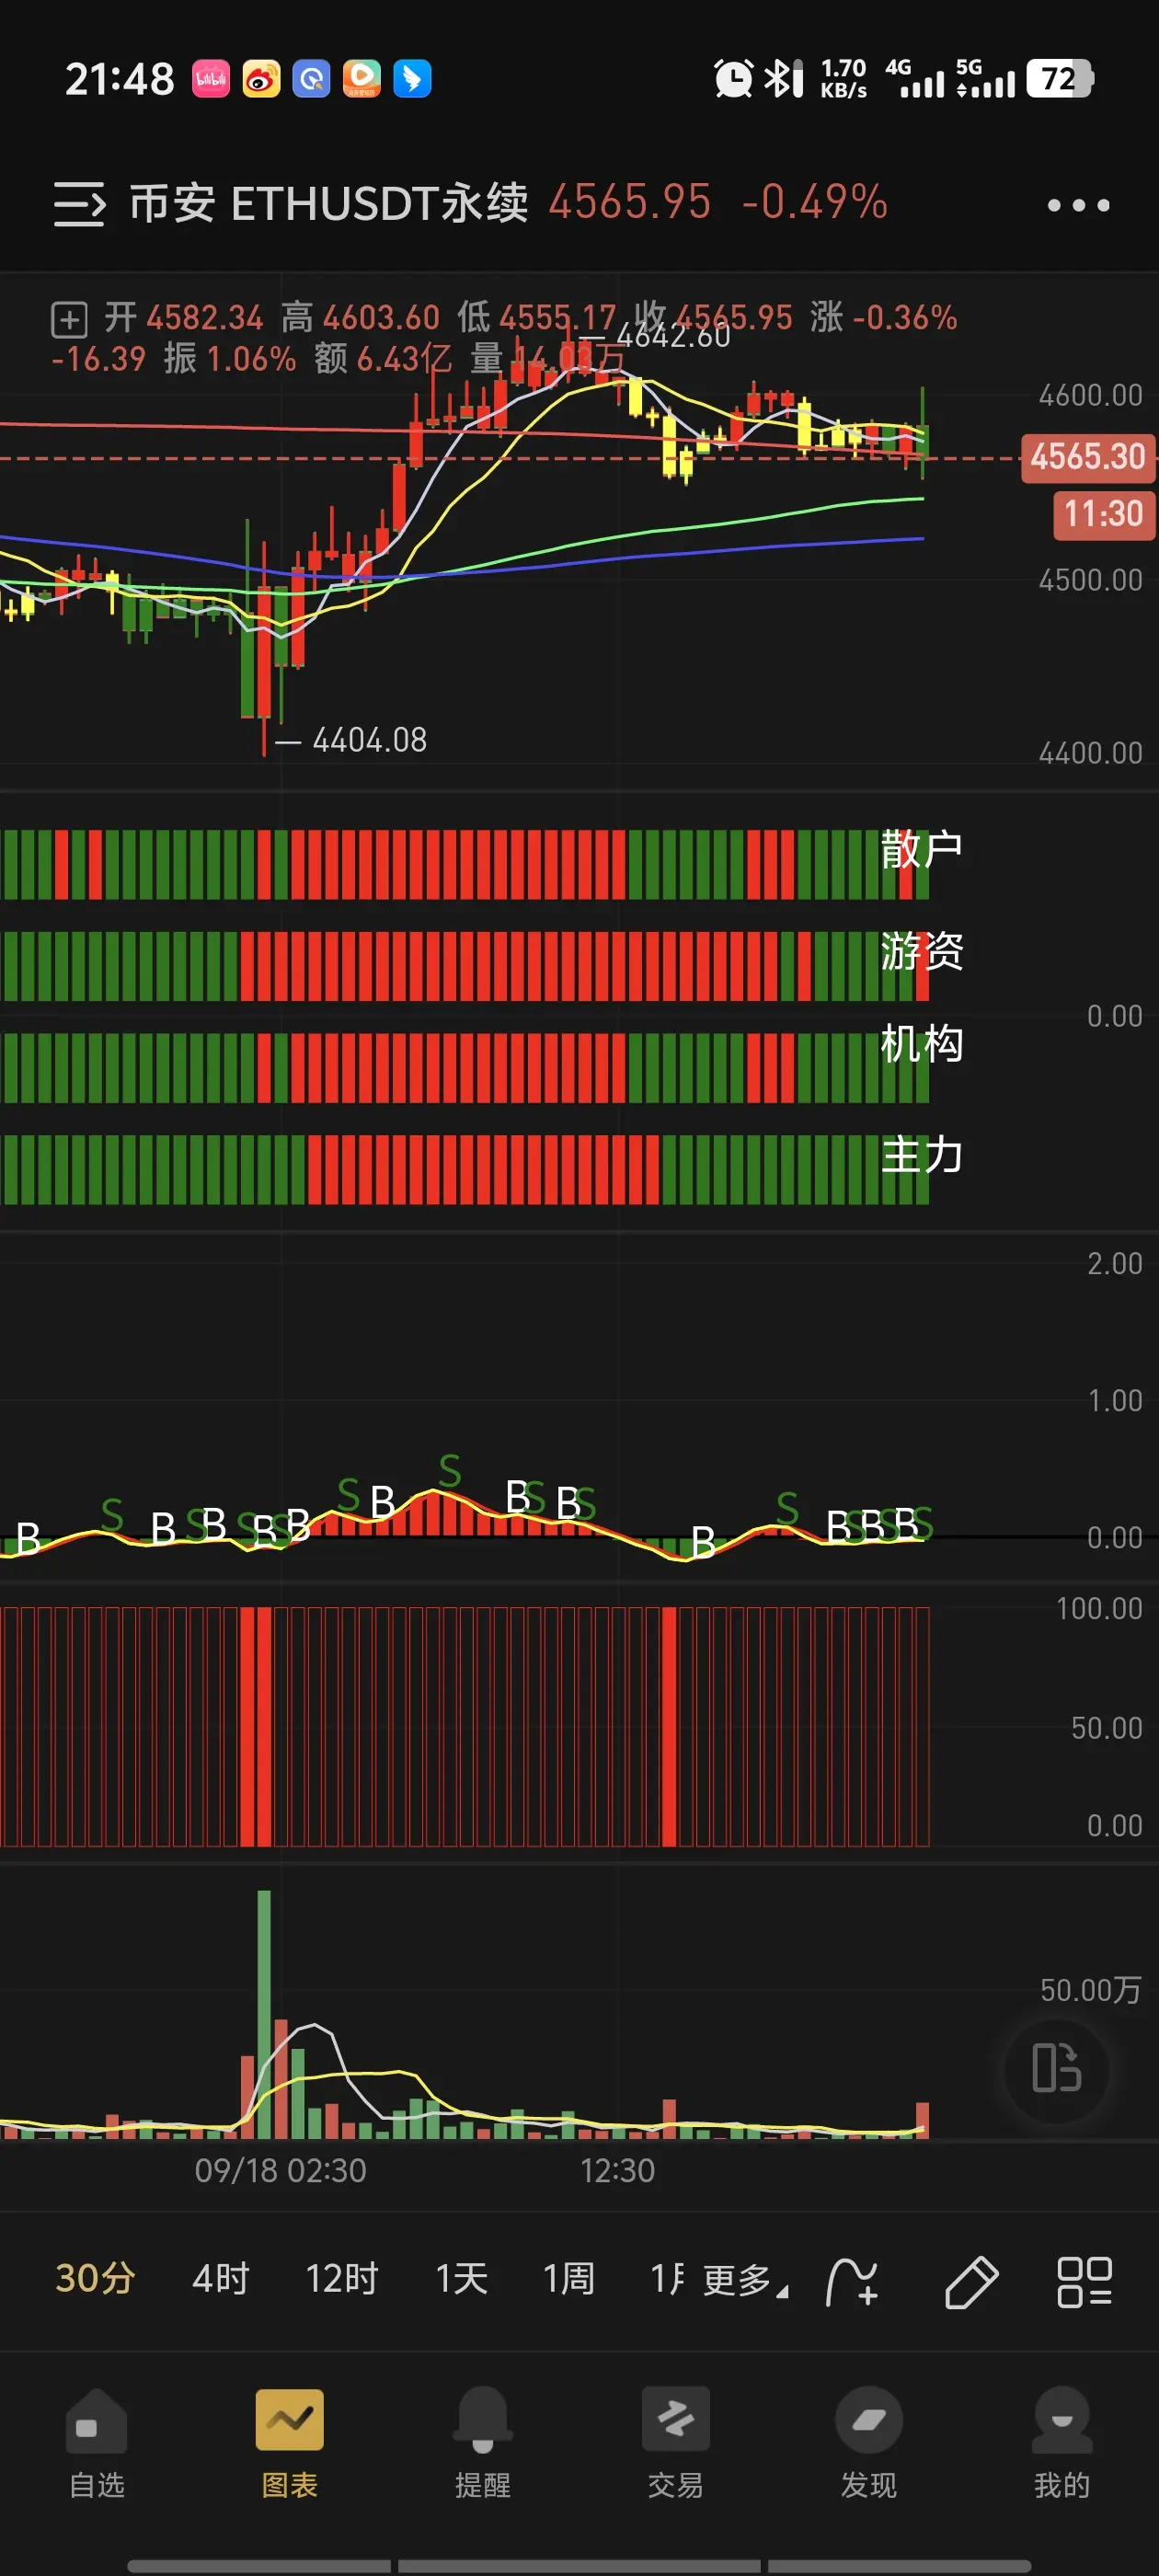Viewport: 1159px width, 2576px height.
Task: Go to the 自选 watchlist tab
Action: [x=97, y=2443]
